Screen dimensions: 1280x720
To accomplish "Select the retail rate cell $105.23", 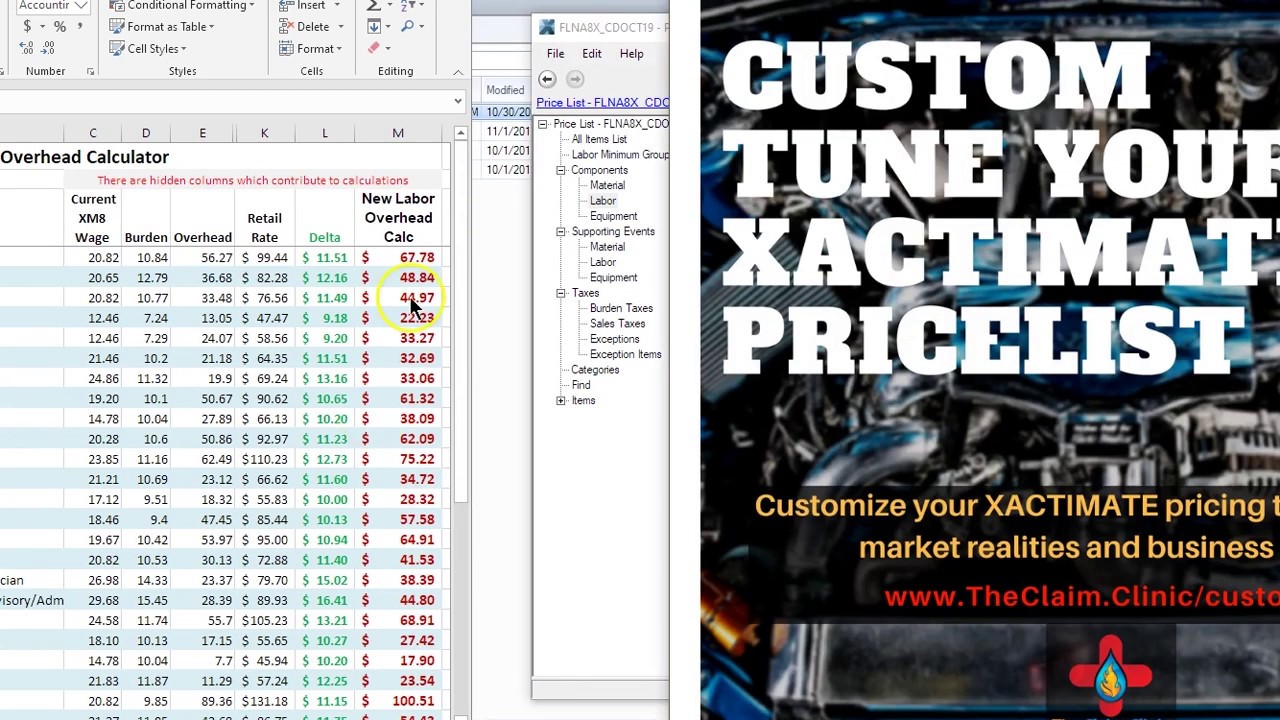I will click(x=264, y=621).
